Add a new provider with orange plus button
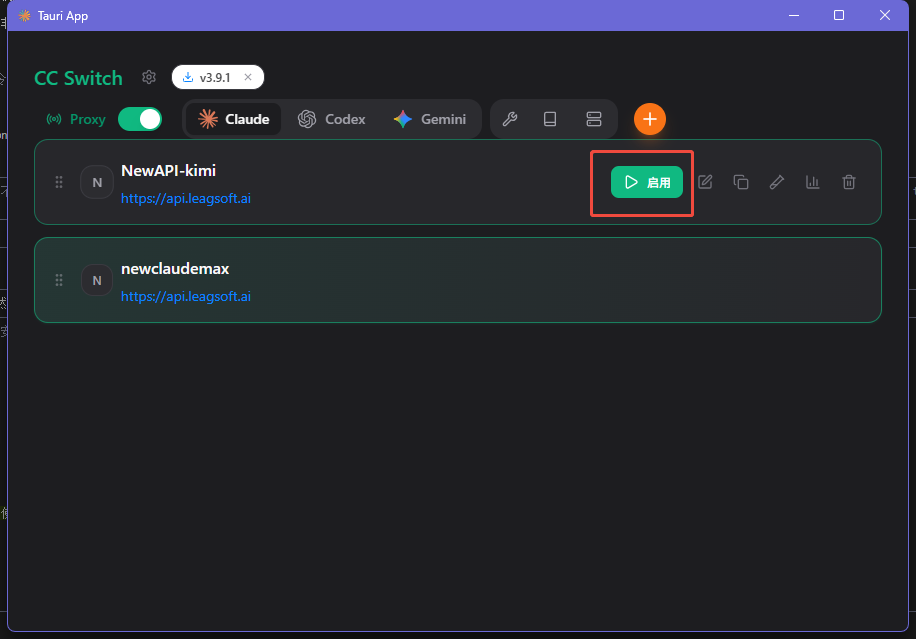 (x=650, y=119)
